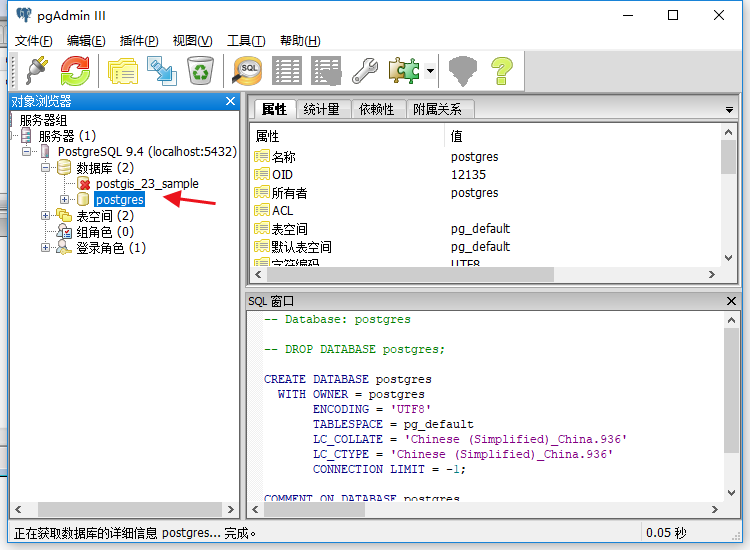The image size is (750, 550).
Task: Select the postgres database tree item
Action: coord(120,199)
